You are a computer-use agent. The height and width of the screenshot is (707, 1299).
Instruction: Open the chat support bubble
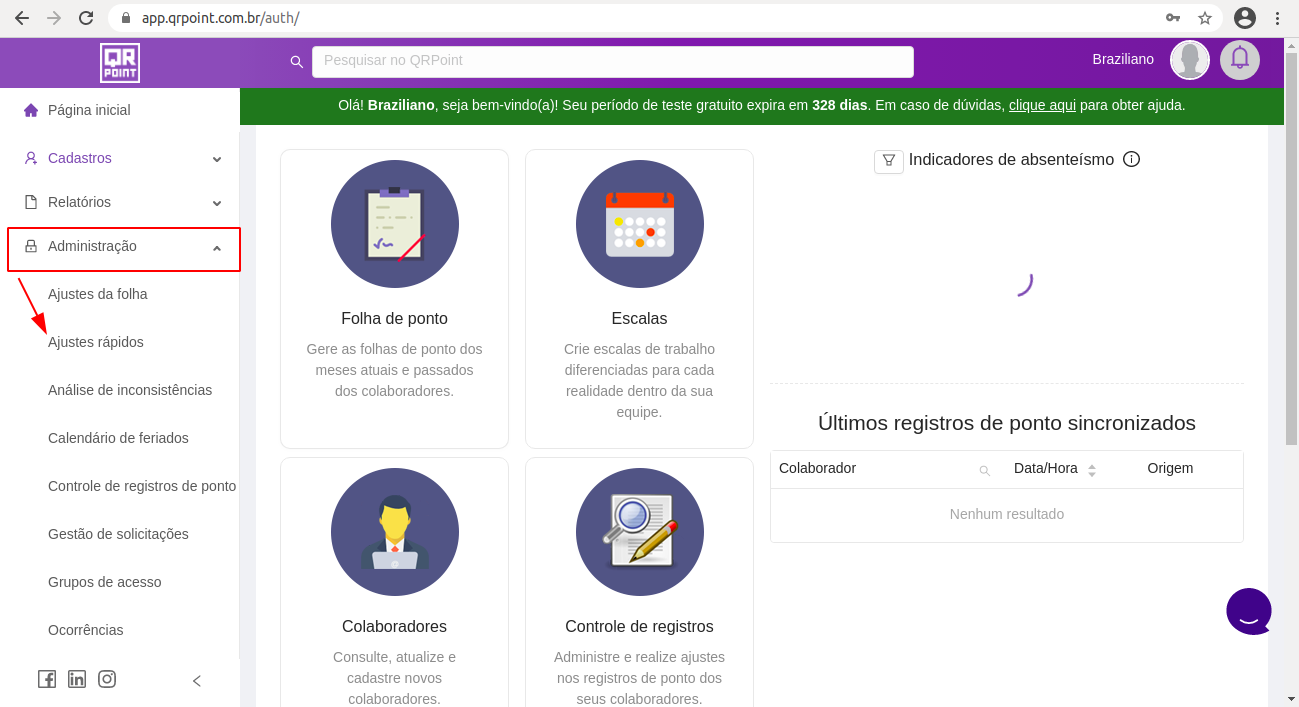click(1249, 611)
